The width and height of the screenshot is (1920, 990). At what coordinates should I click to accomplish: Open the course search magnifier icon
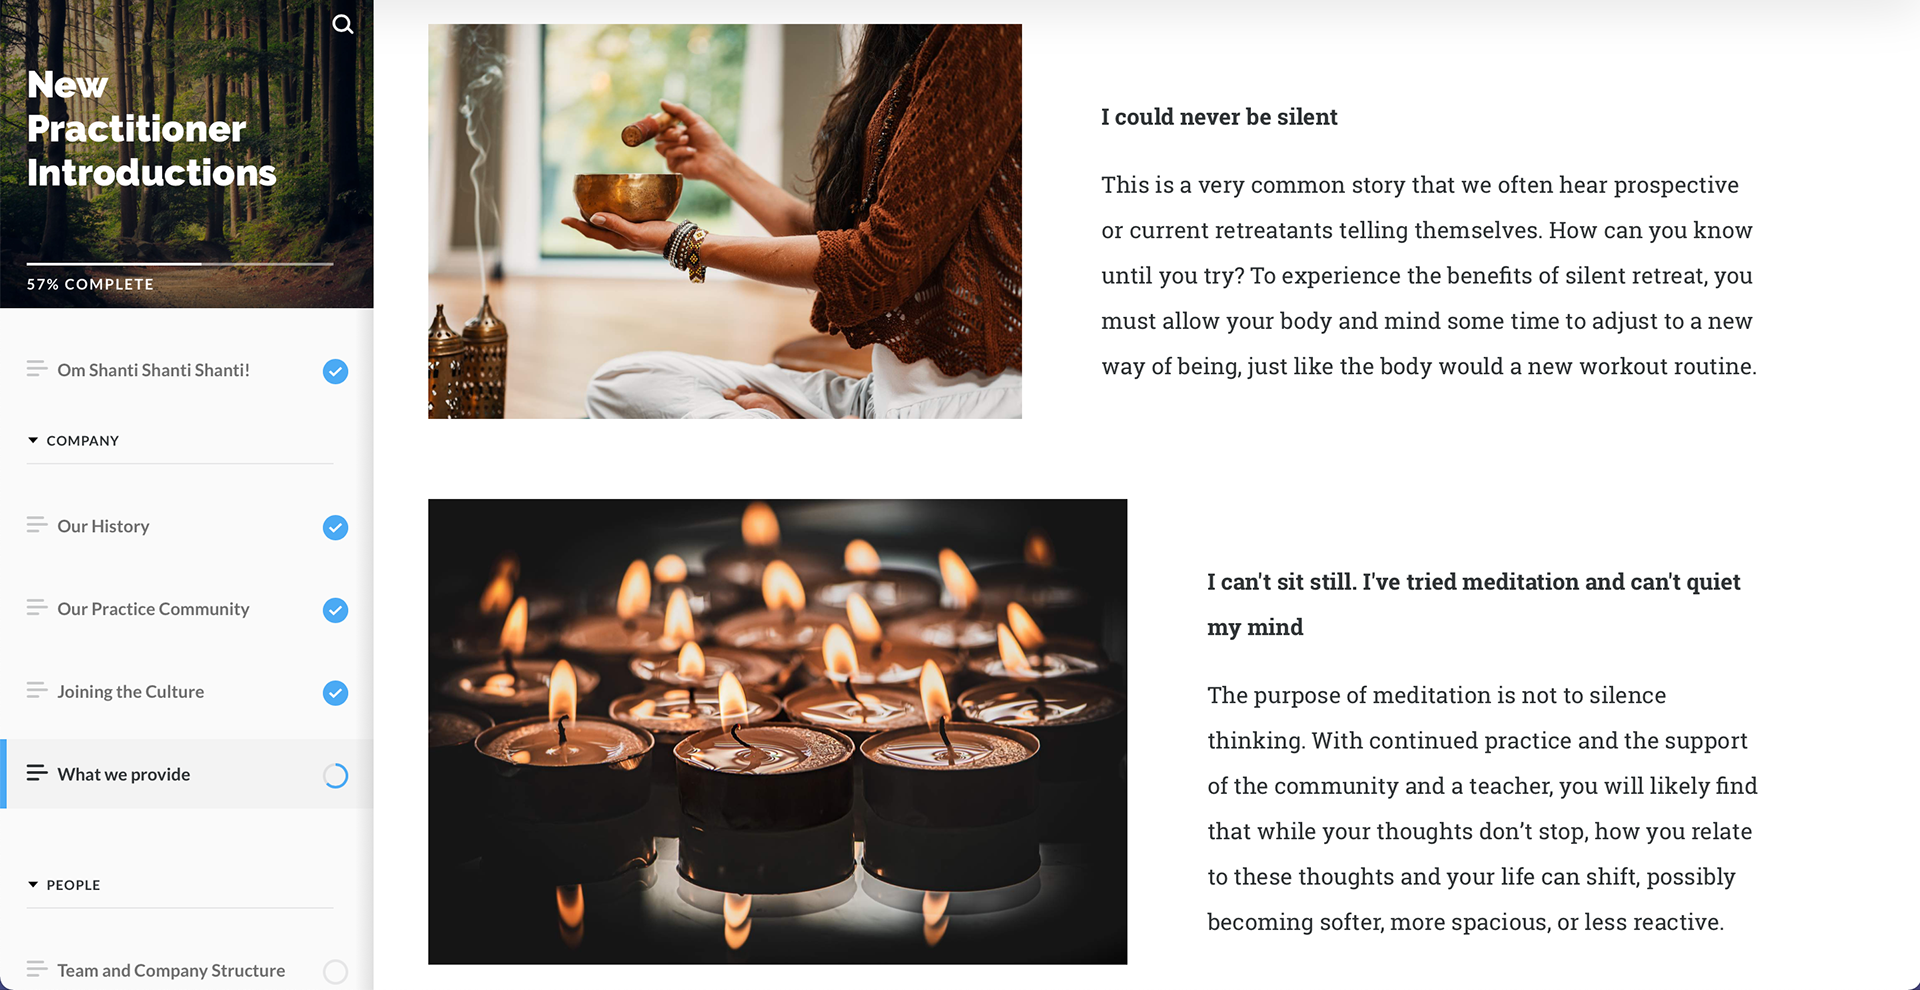343,24
